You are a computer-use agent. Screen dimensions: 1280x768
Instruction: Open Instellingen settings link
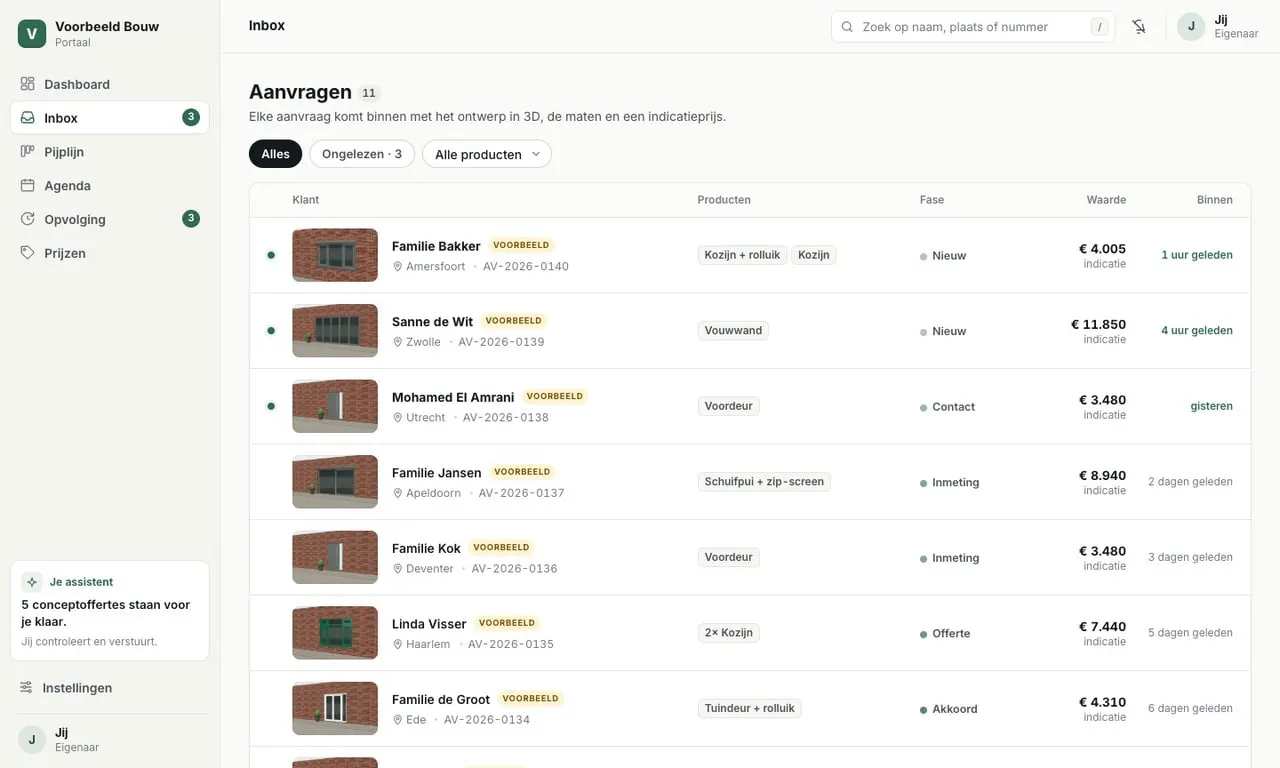click(110, 688)
